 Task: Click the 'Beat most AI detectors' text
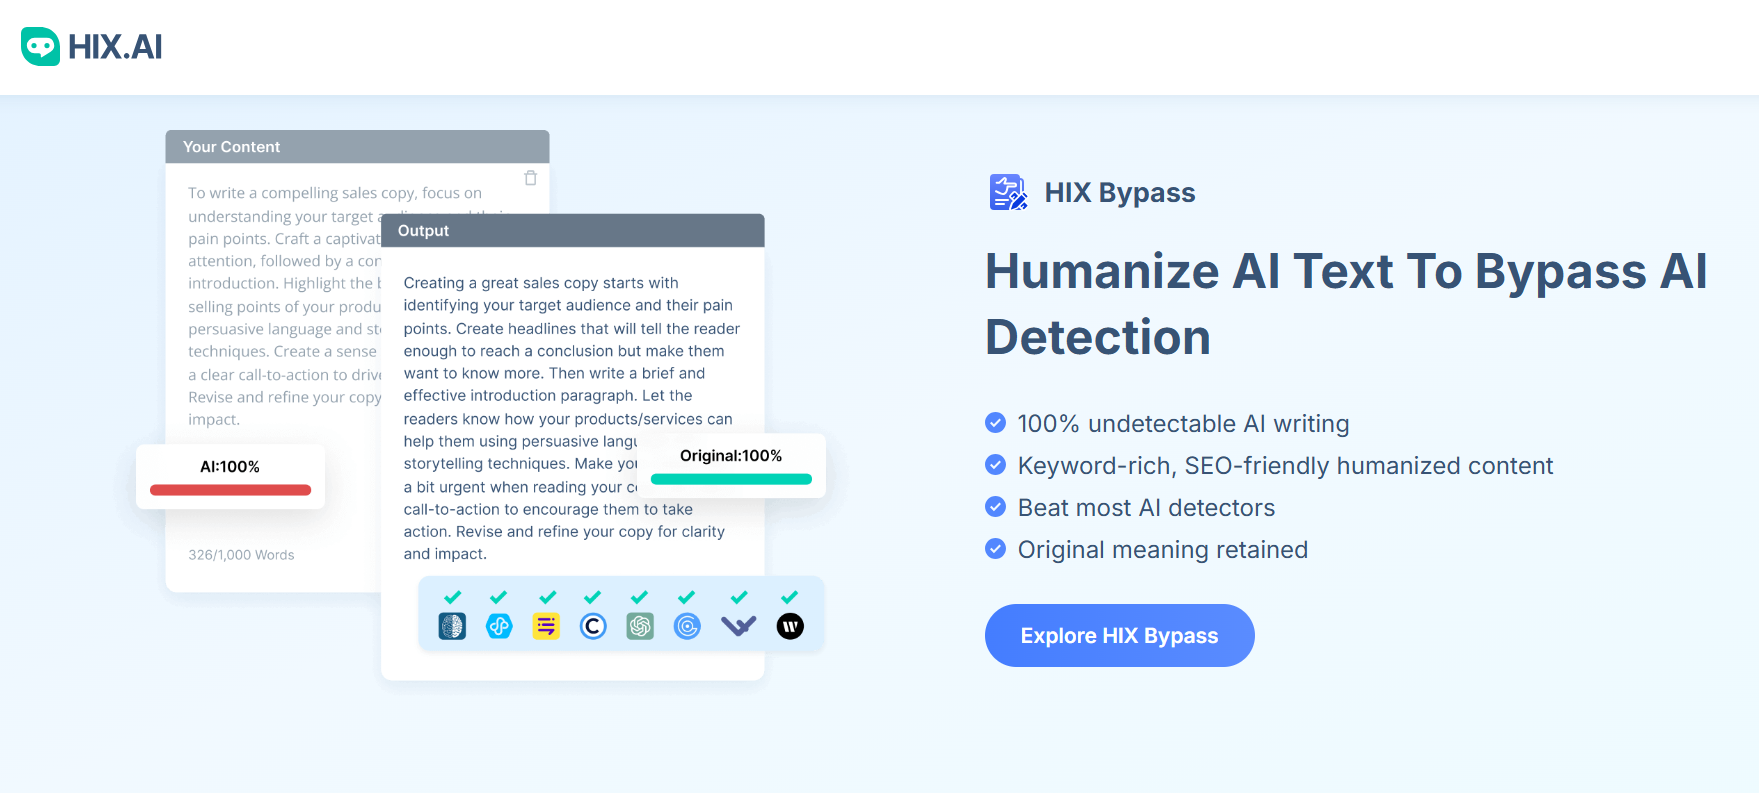tap(1146, 508)
